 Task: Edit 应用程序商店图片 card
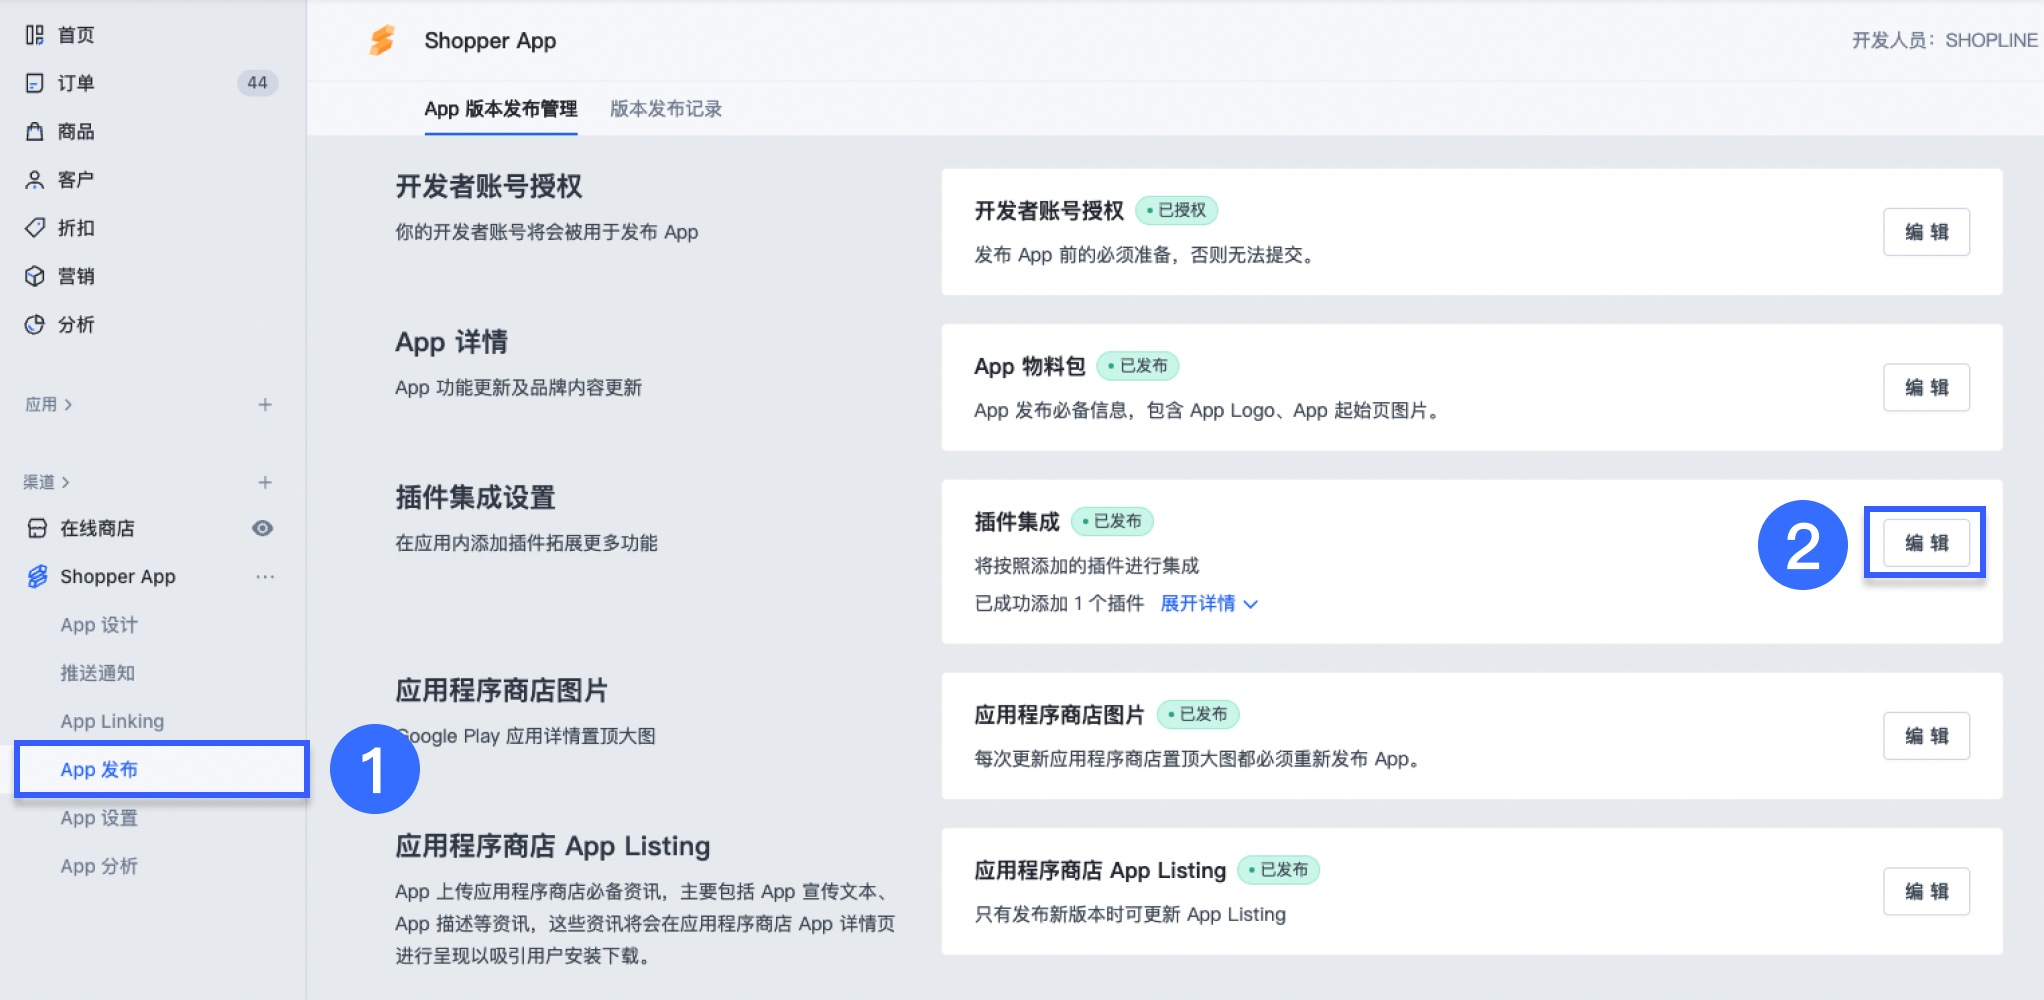pyautogui.click(x=1926, y=736)
